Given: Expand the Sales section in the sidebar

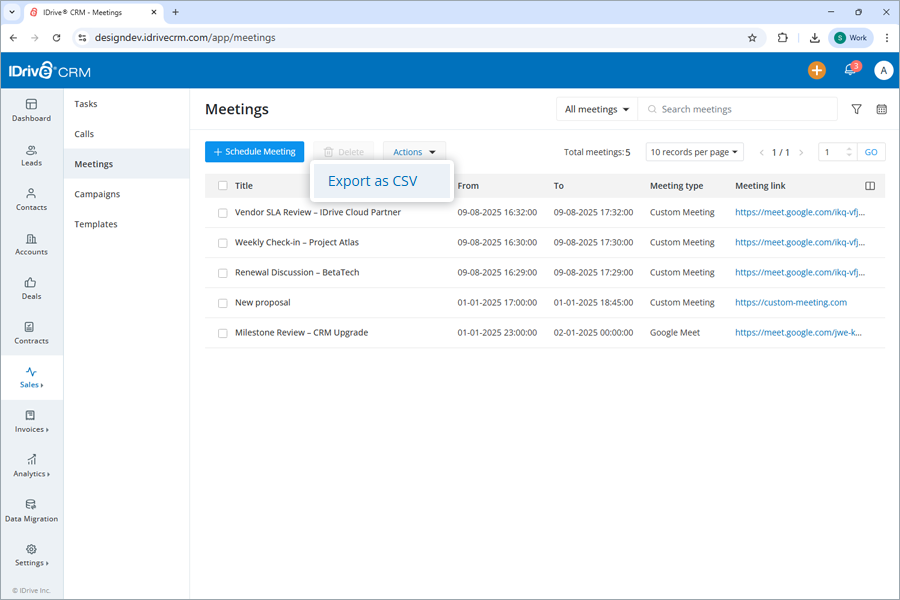Looking at the screenshot, I should pyautogui.click(x=31, y=378).
